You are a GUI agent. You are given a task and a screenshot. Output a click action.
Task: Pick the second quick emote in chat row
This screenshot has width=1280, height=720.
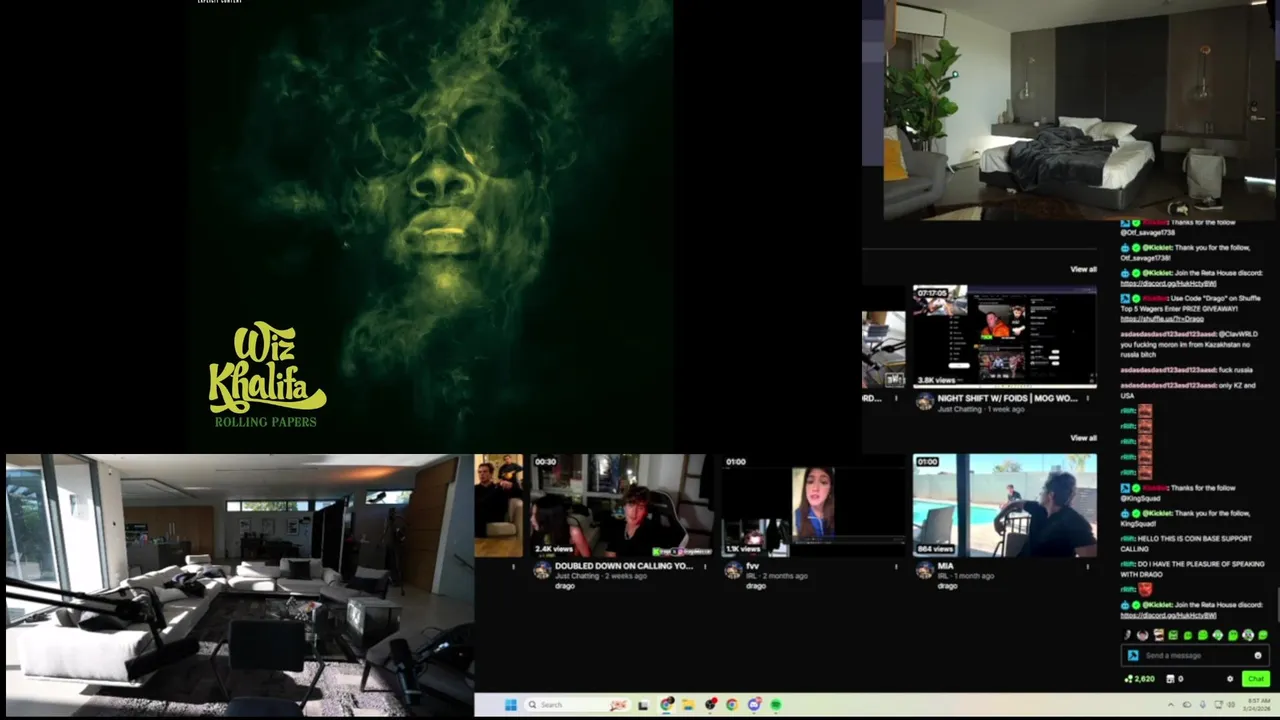(1143, 635)
